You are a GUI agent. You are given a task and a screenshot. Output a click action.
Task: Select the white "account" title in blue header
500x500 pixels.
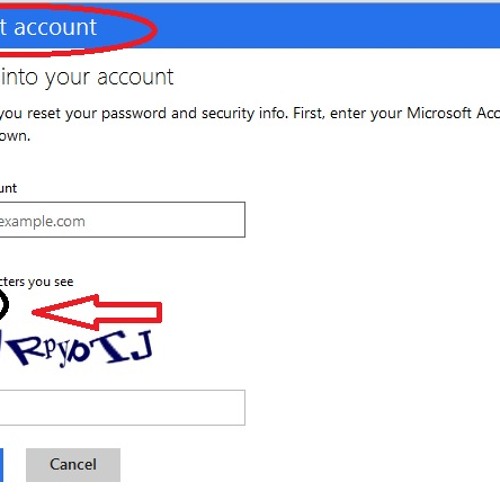click(55, 27)
